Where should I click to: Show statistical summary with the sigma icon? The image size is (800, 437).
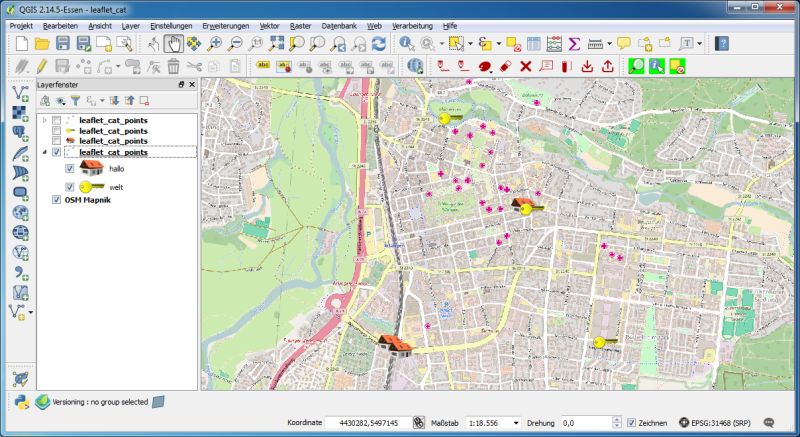click(574, 43)
